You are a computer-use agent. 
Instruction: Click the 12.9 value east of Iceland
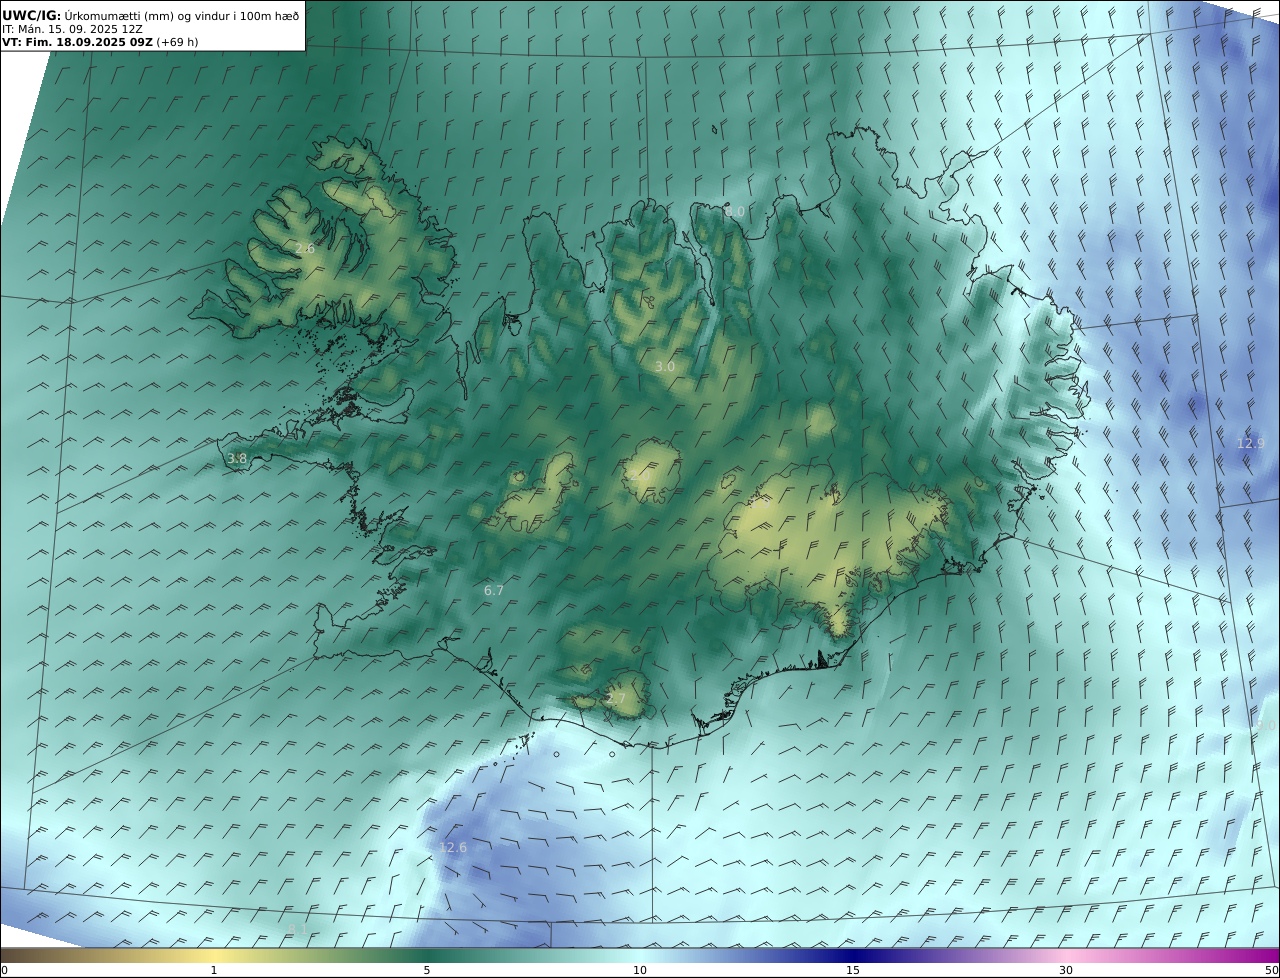[1251, 443]
